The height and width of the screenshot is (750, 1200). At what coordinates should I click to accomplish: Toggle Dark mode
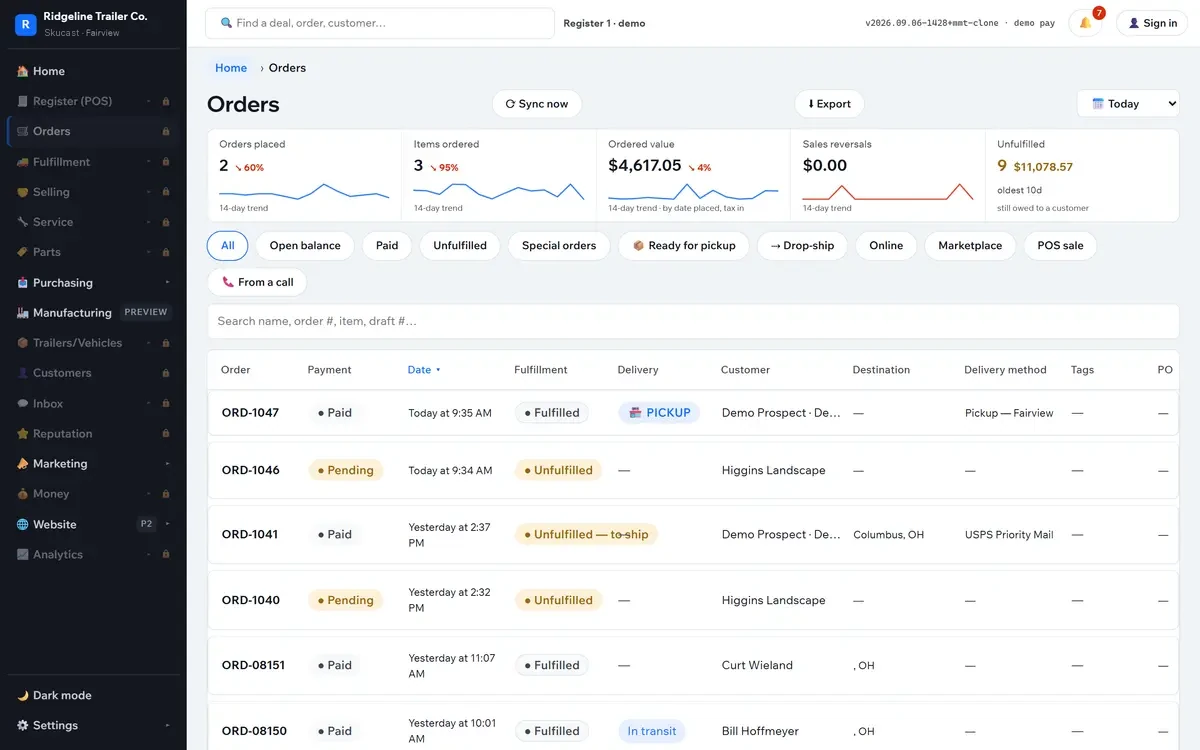pos(93,695)
